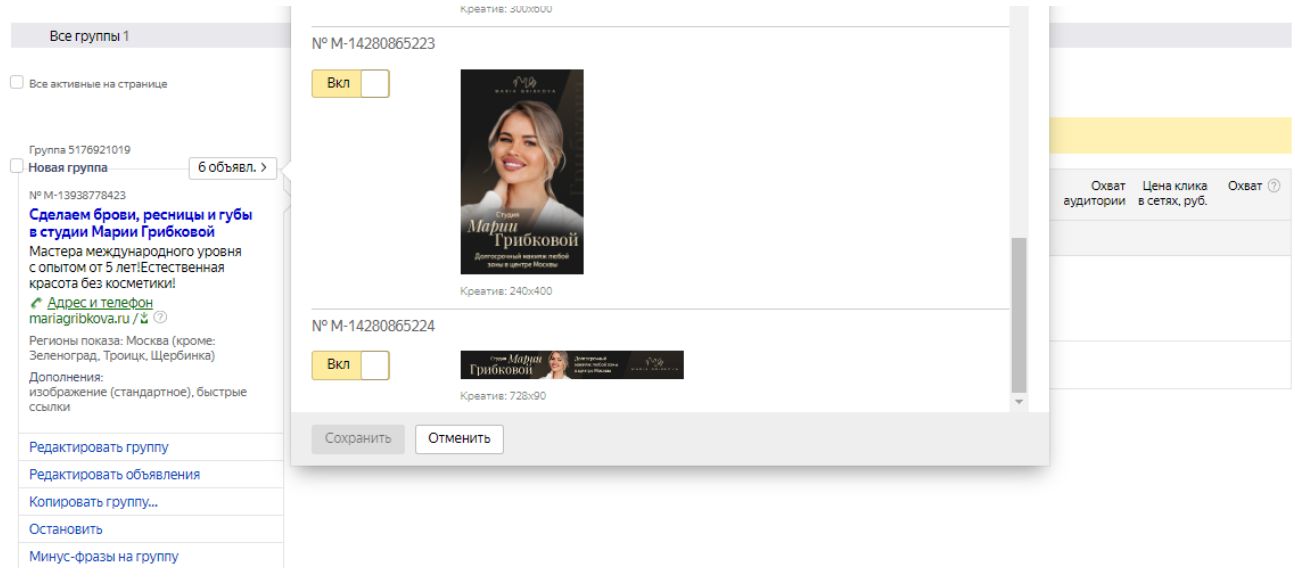Open Минус-фразы на группу
This screenshot has width=1295, height=588.
click(x=111, y=557)
